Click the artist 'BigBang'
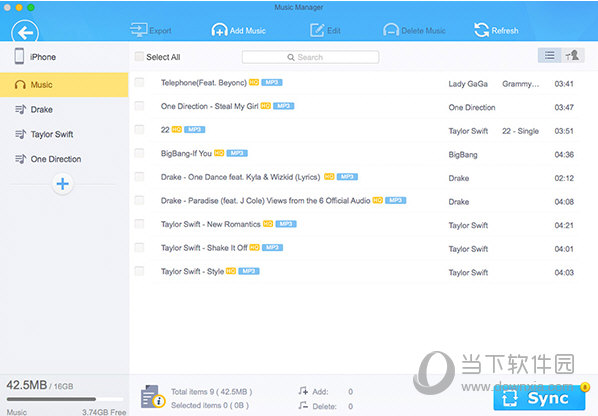598x416 pixels. 463,155
